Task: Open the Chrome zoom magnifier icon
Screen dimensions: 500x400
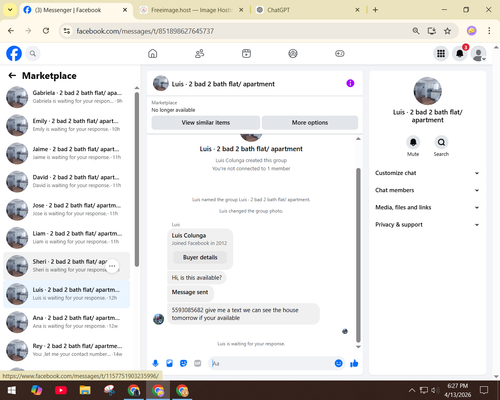Action: [416, 31]
